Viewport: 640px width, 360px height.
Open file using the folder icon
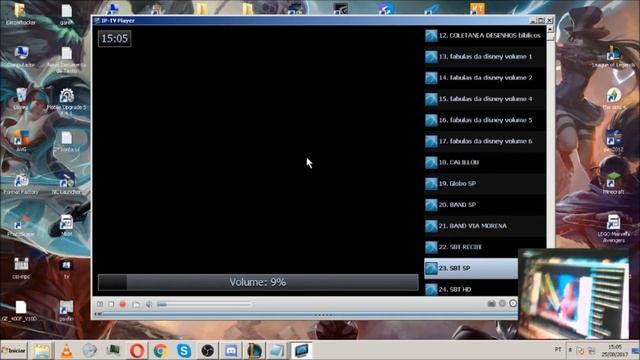(x=136, y=304)
